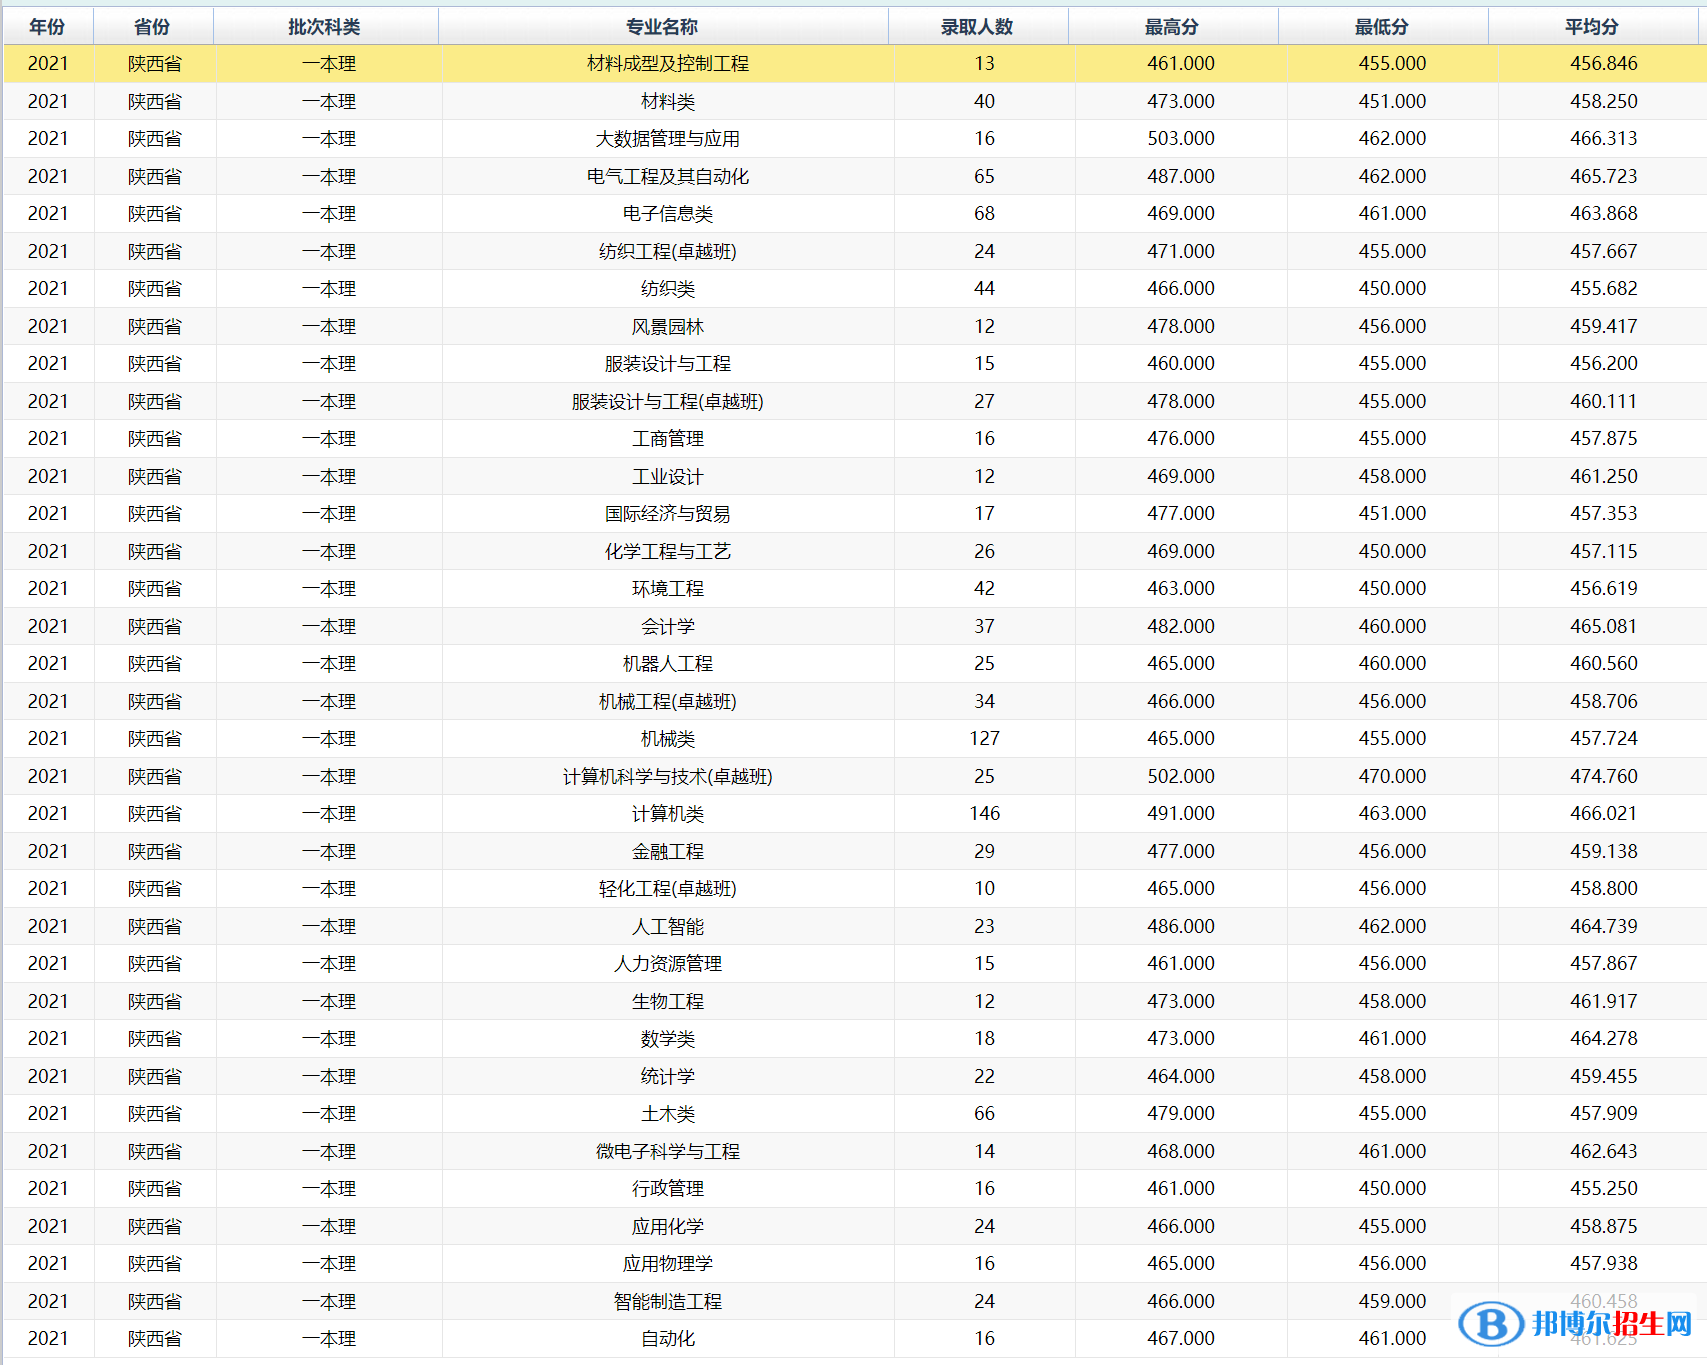Select the 459.000 lowest score cell
This screenshot has height=1365, width=1707.
pos(1392,1301)
